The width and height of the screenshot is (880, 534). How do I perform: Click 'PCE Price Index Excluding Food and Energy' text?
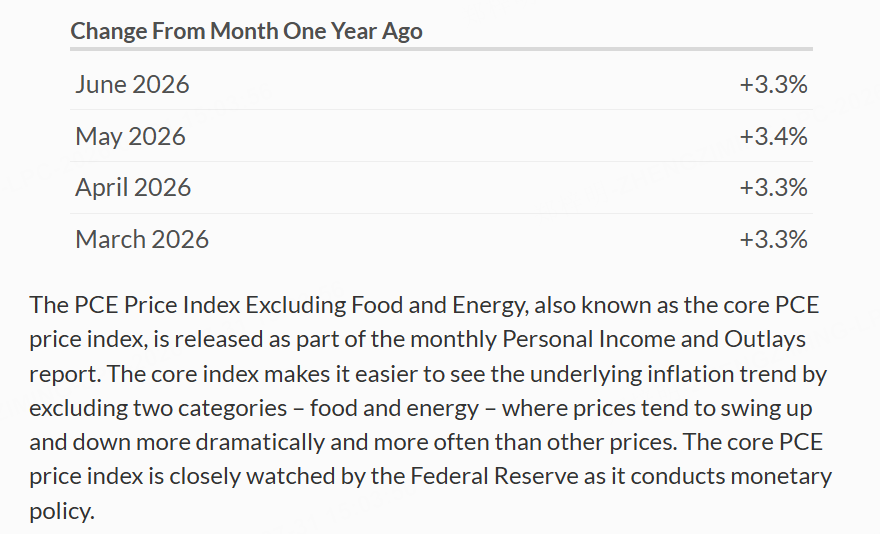(x=301, y=305)
